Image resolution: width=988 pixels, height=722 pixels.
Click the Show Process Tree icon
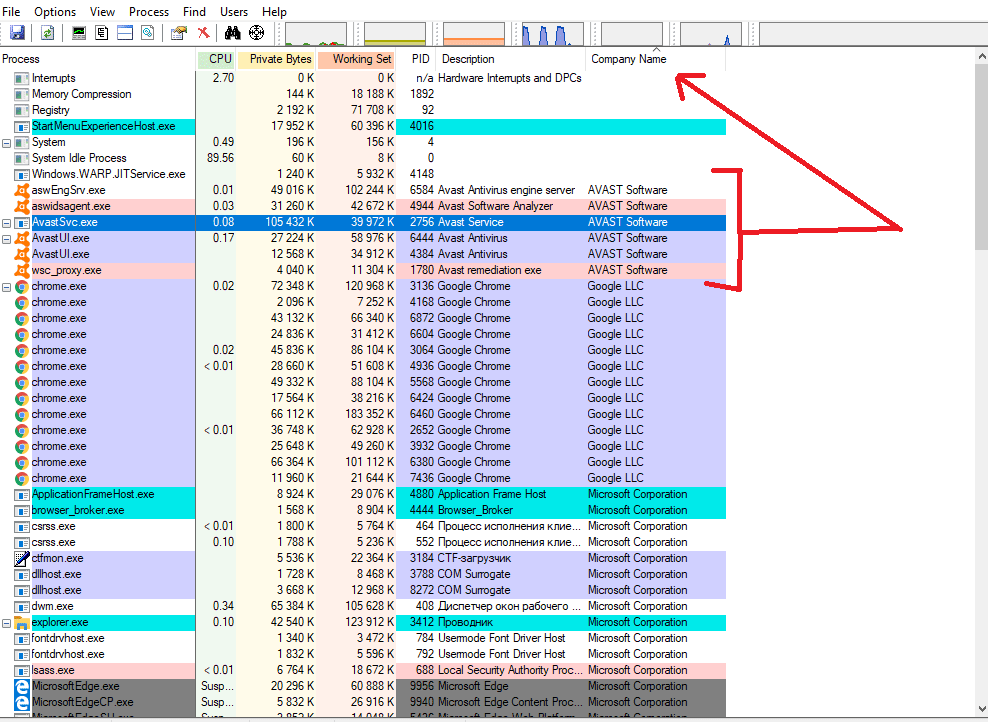pyautogui.click(x=102, y=33)
